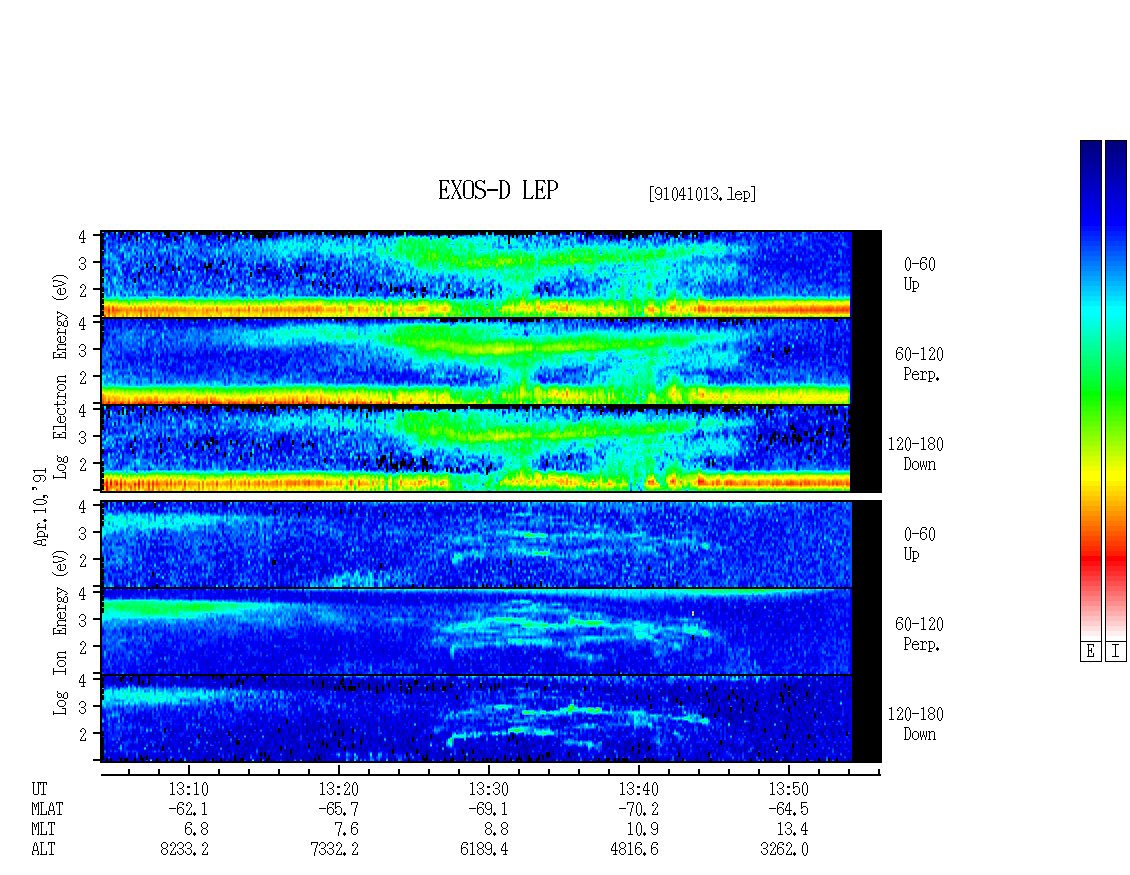
Task: Click the I label box under the color bar
Action: [1116, 652]
